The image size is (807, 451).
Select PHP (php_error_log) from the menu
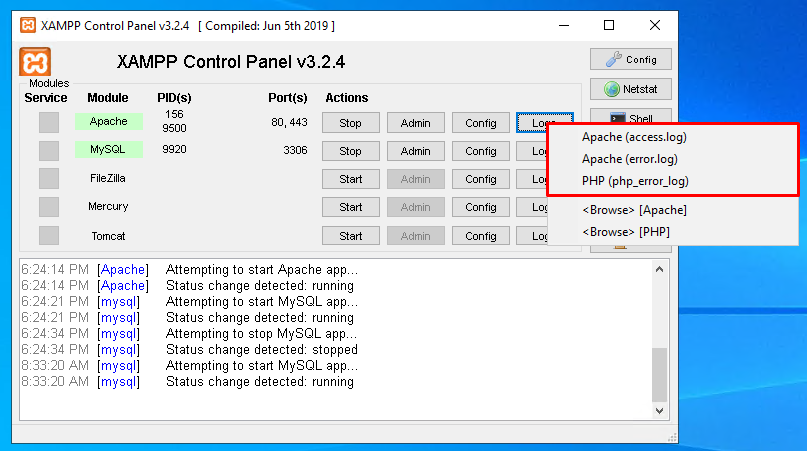coord(673,181)
